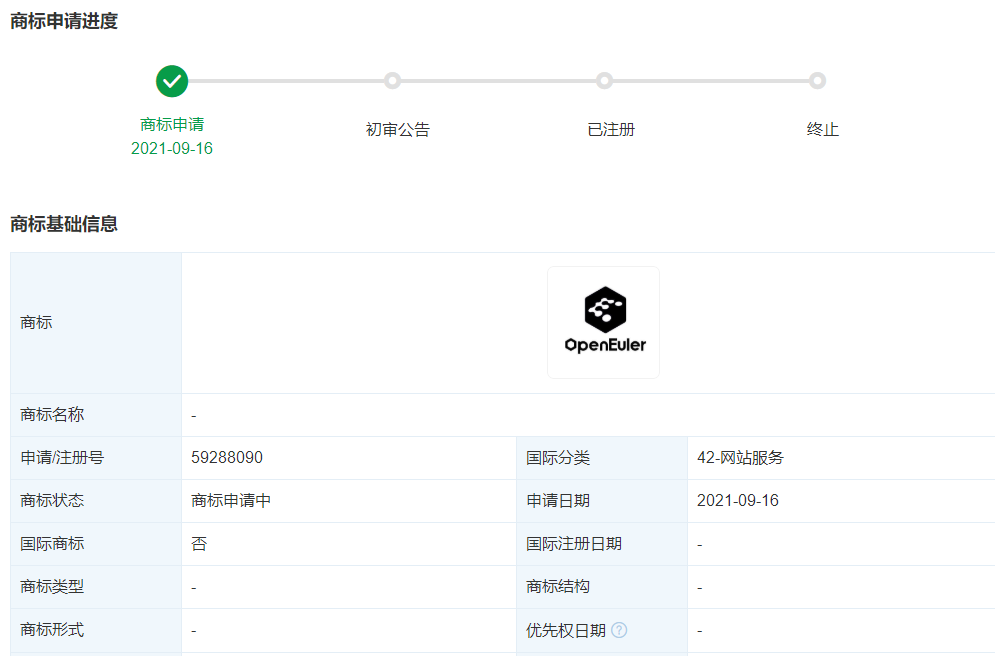Click the date 2021-09-16 under progress step
Viewport: 995px width, 656px height.
172,148
